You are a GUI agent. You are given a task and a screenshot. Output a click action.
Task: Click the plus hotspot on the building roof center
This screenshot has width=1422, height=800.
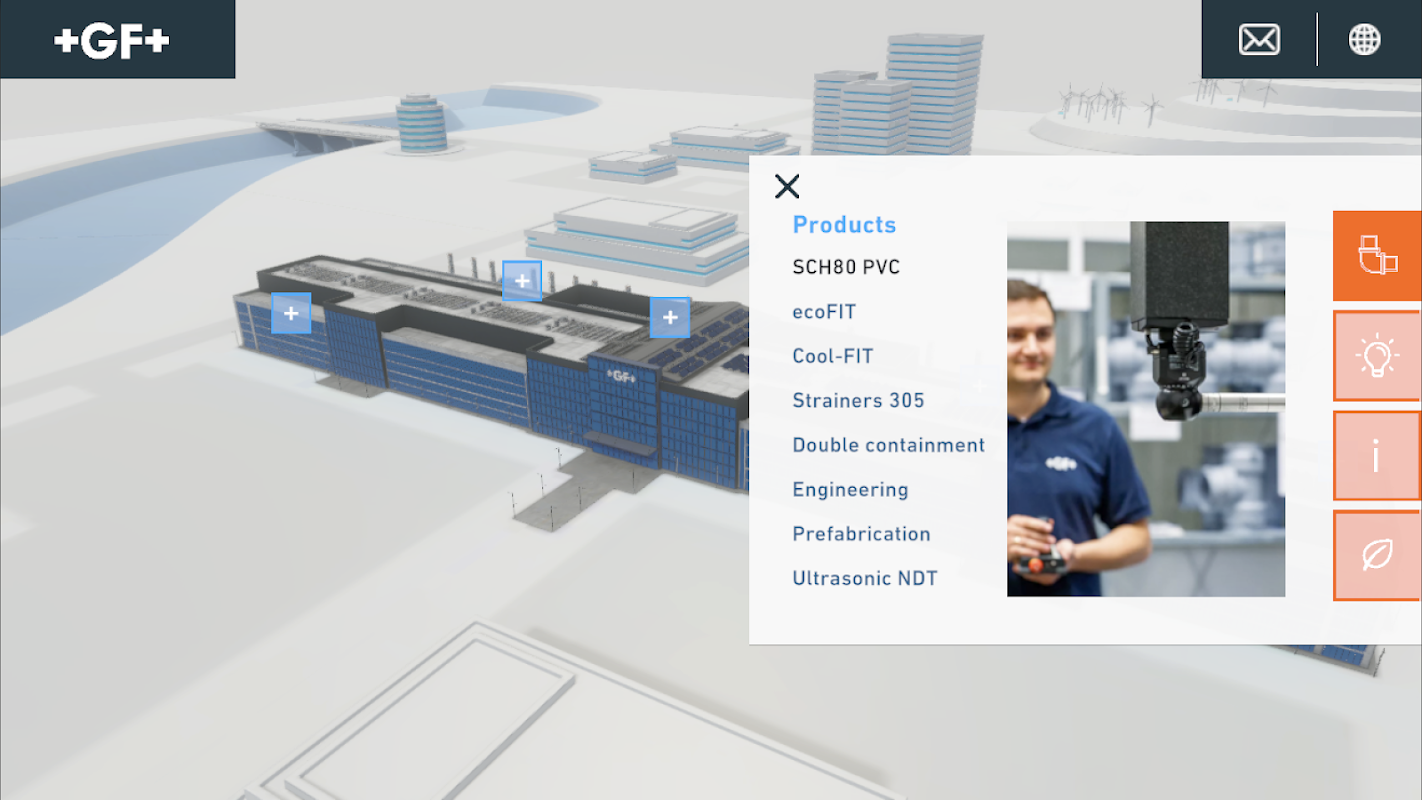pos(522,281)
